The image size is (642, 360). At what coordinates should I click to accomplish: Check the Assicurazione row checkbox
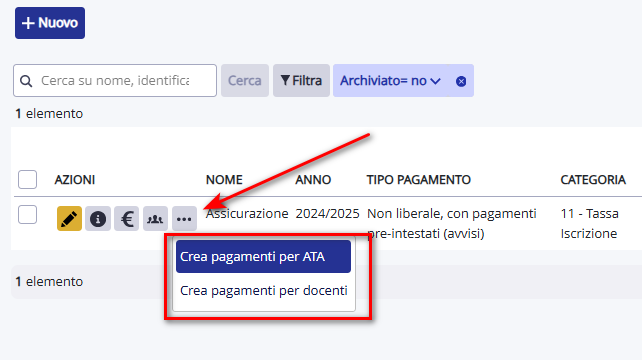pyautogui.click(x=27, y=215)
